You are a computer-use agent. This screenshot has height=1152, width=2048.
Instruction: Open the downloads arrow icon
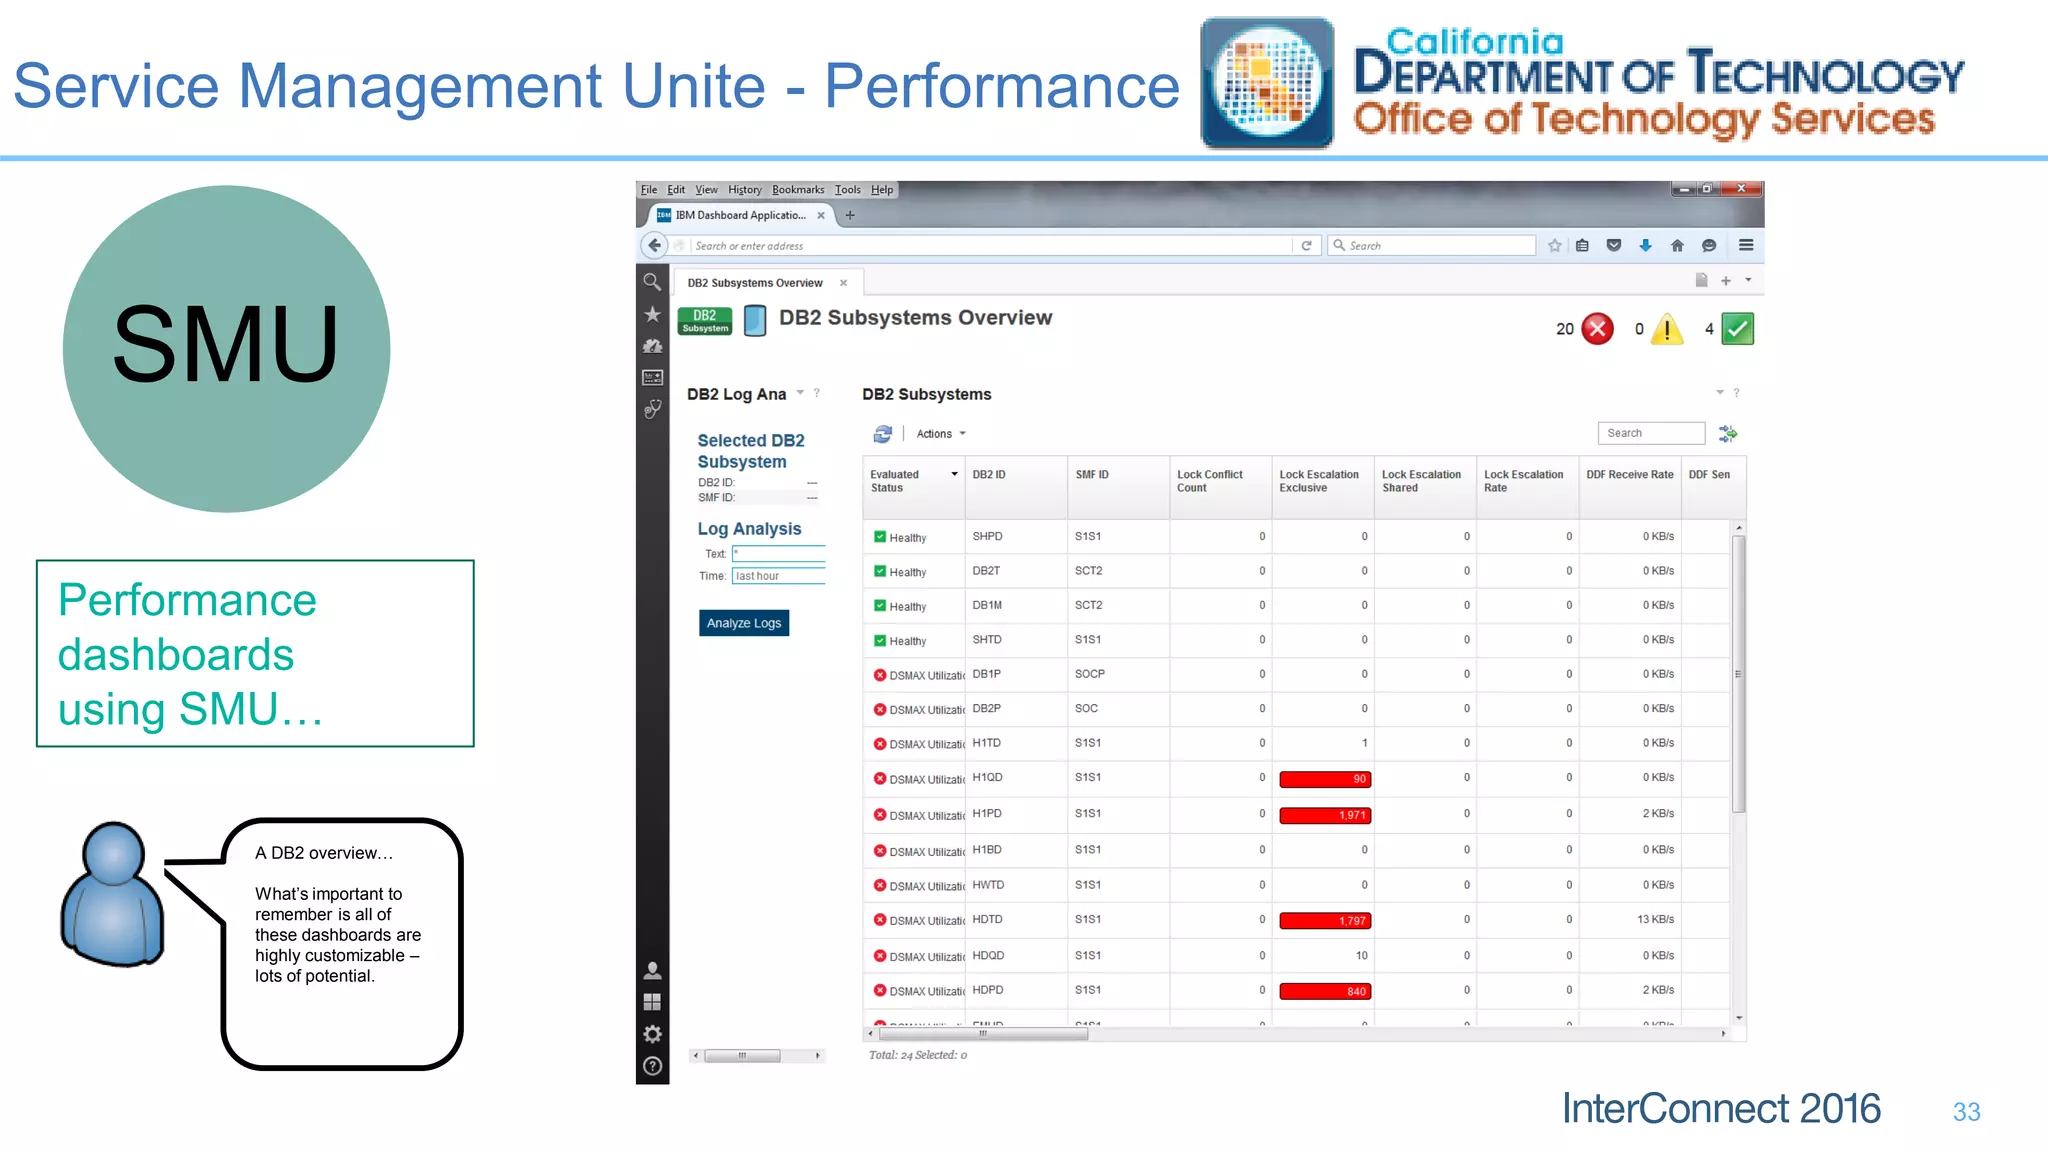click(x=1645, y=245)
